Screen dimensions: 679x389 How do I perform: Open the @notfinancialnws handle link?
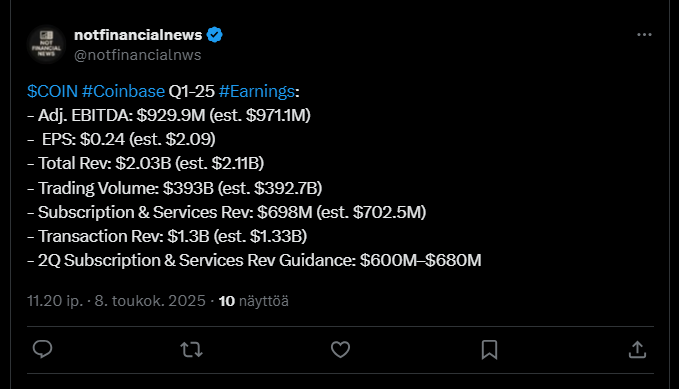coord(138,55)
